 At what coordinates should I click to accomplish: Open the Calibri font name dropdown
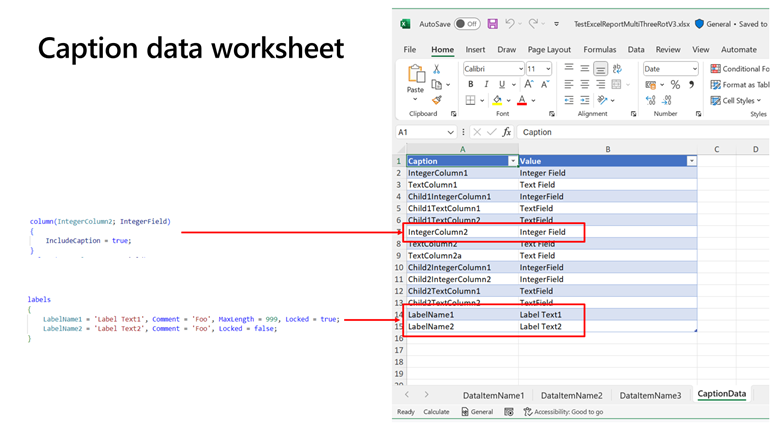click(x=521, y=69)
